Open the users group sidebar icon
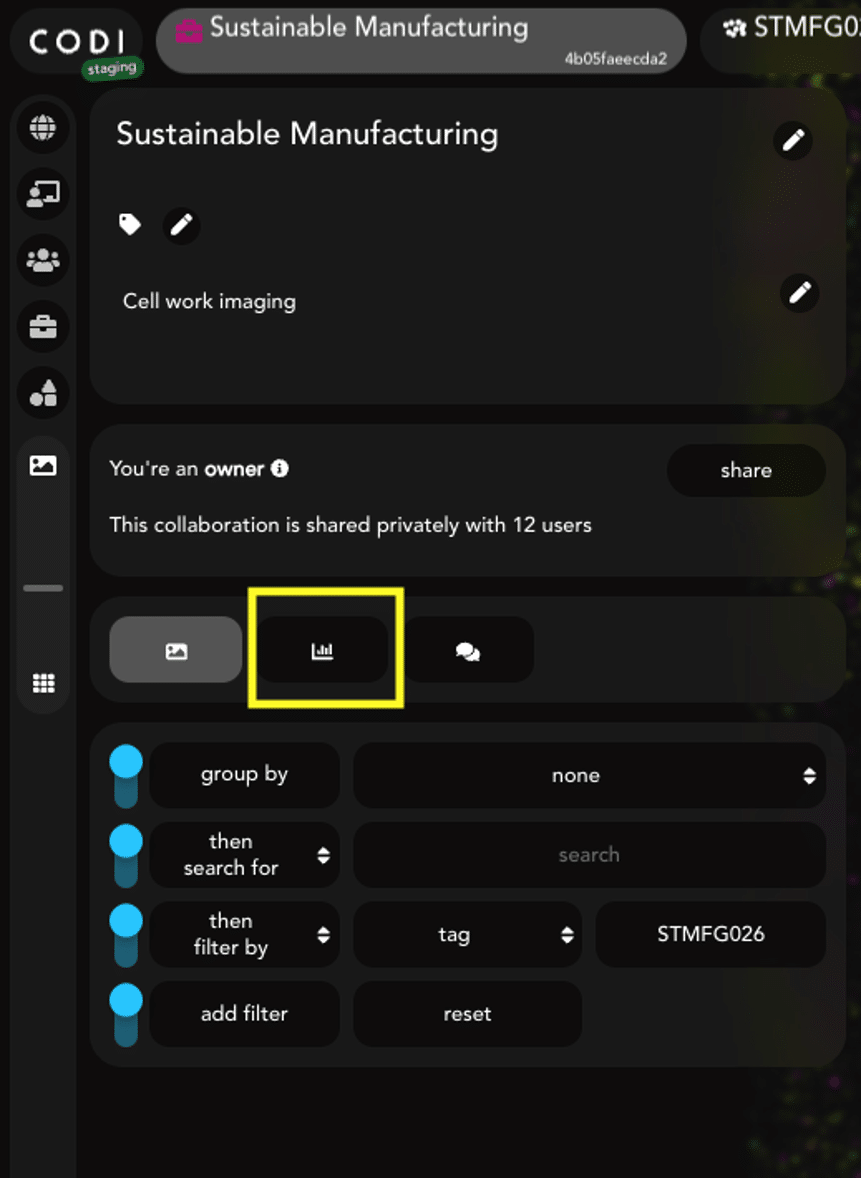 tap(43, 260)
